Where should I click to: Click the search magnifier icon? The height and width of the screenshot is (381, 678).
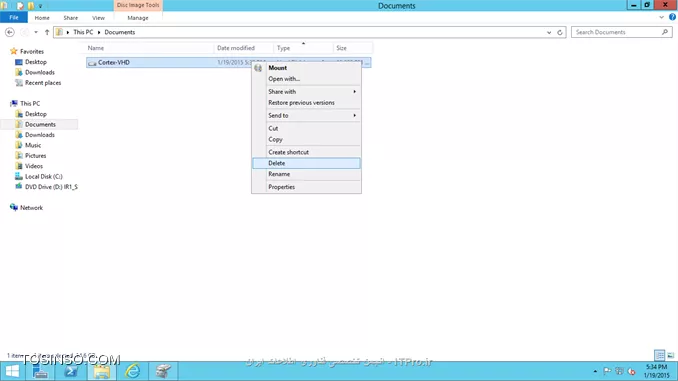665,32
